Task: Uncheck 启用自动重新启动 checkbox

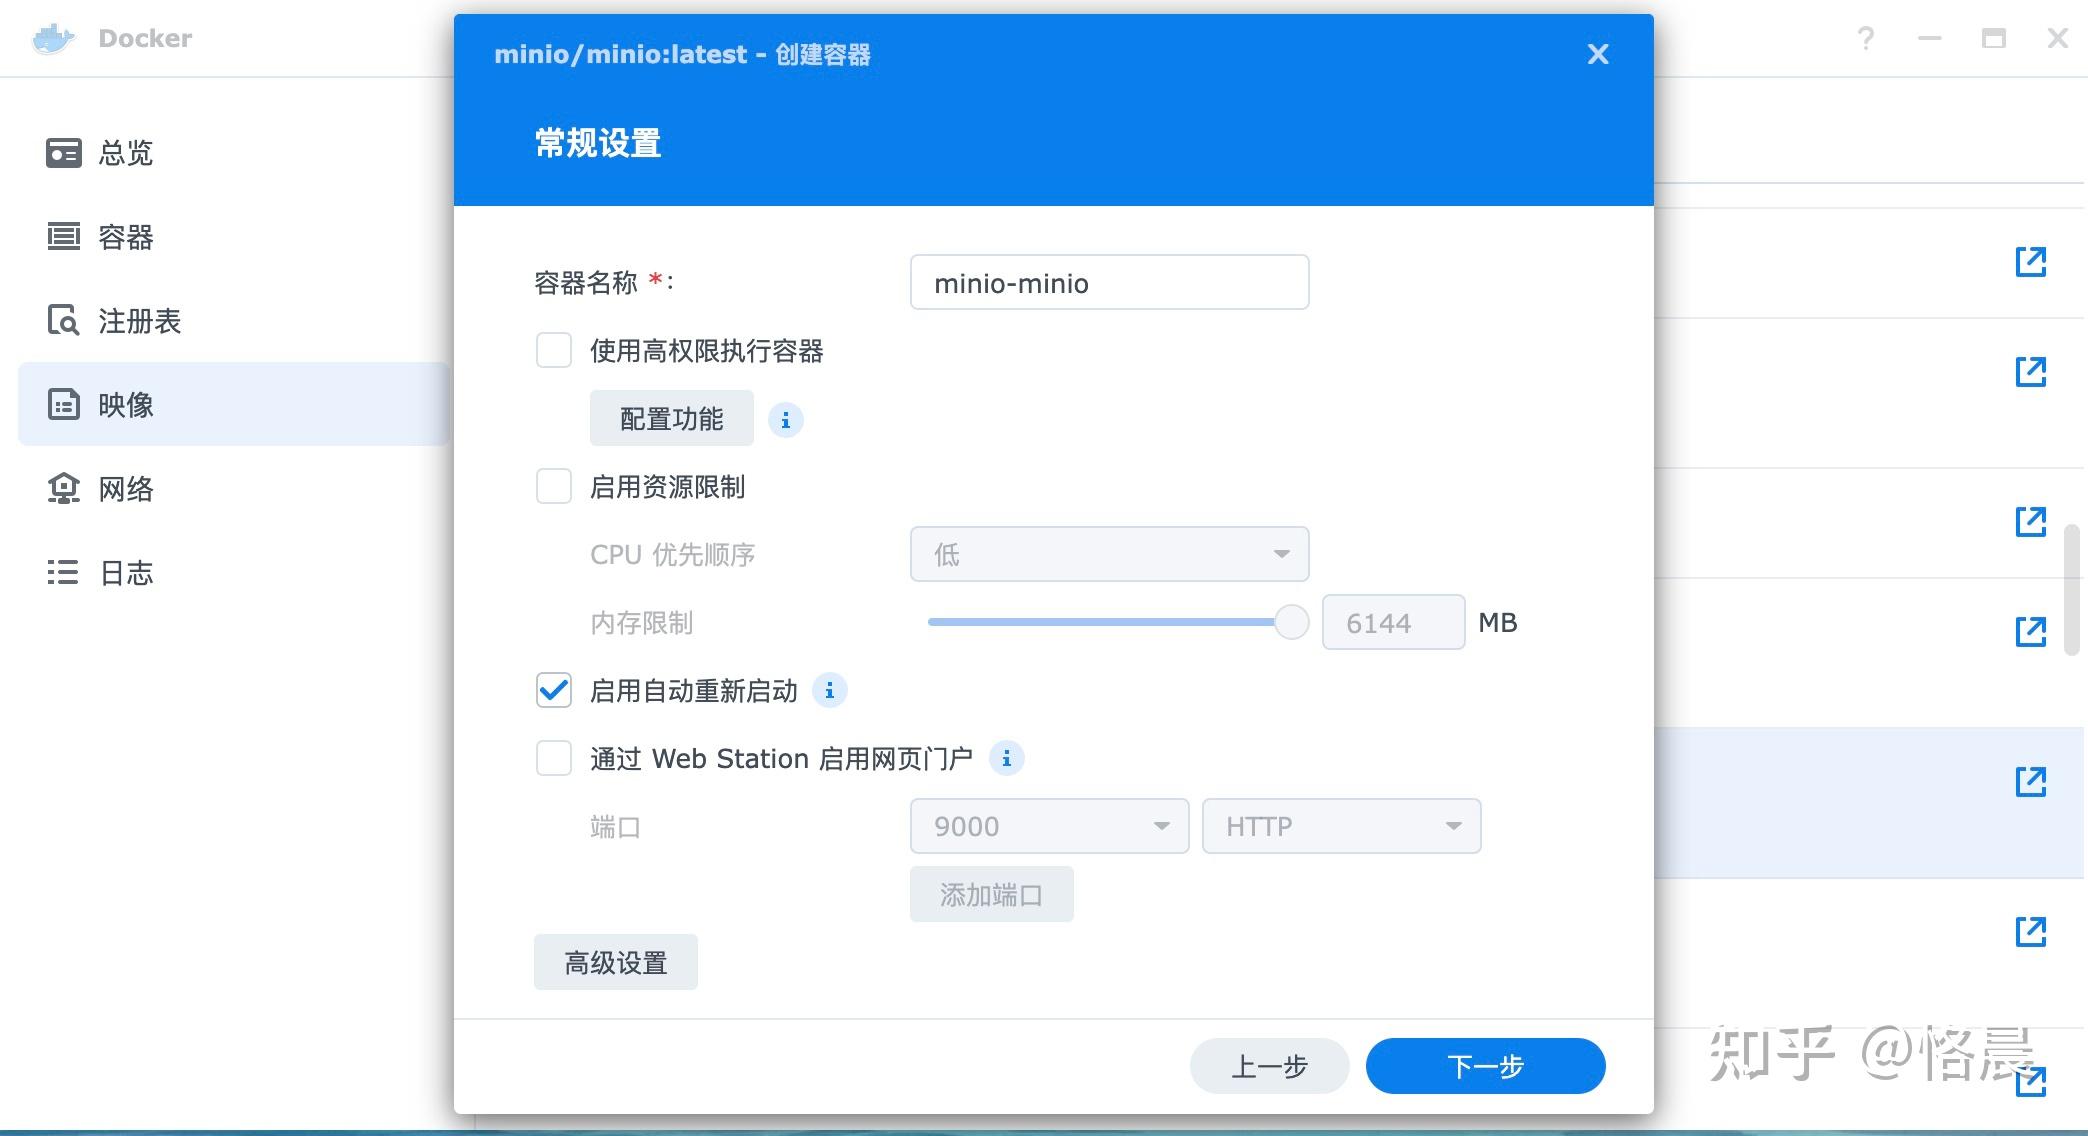Action: [554, 691]
